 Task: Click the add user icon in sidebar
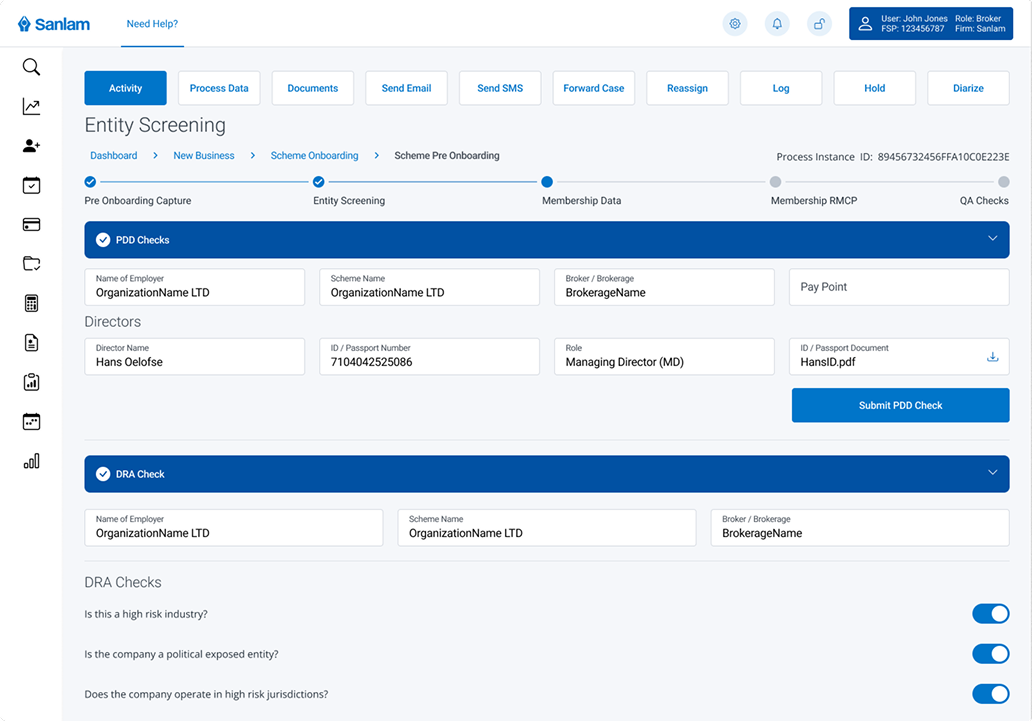coord(31,146)
